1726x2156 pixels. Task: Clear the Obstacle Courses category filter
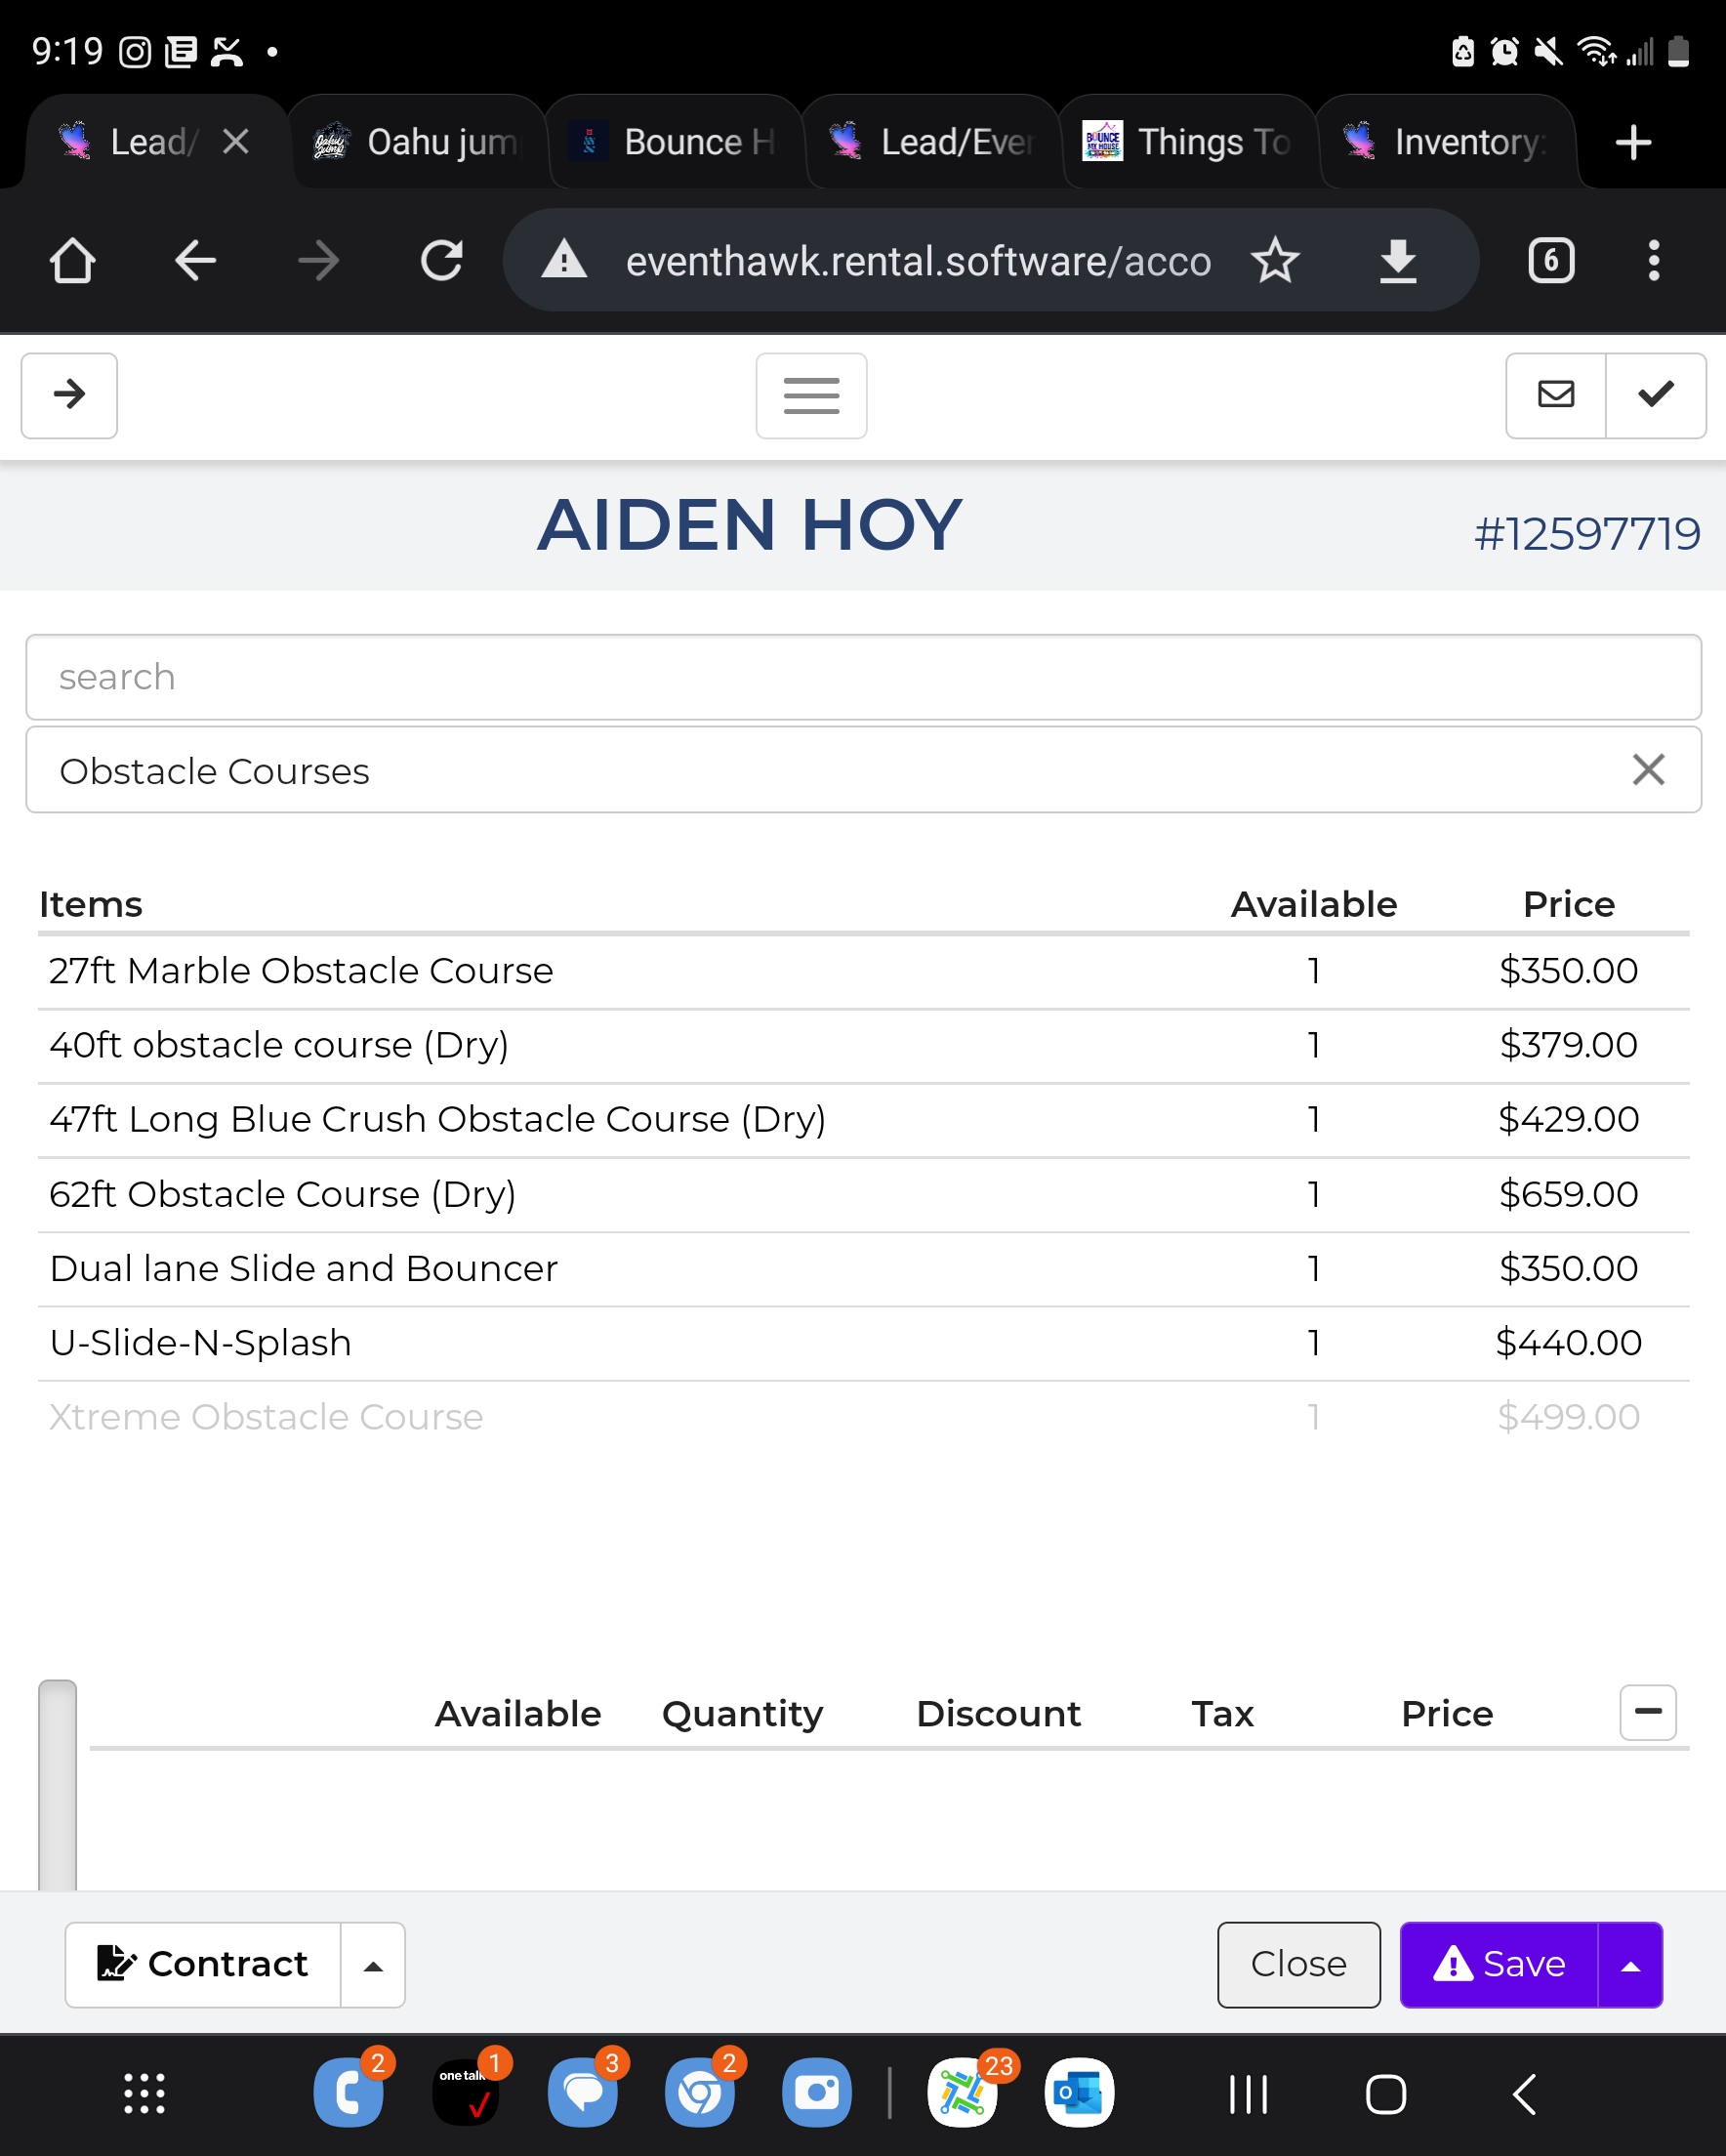click(1647, 770)
